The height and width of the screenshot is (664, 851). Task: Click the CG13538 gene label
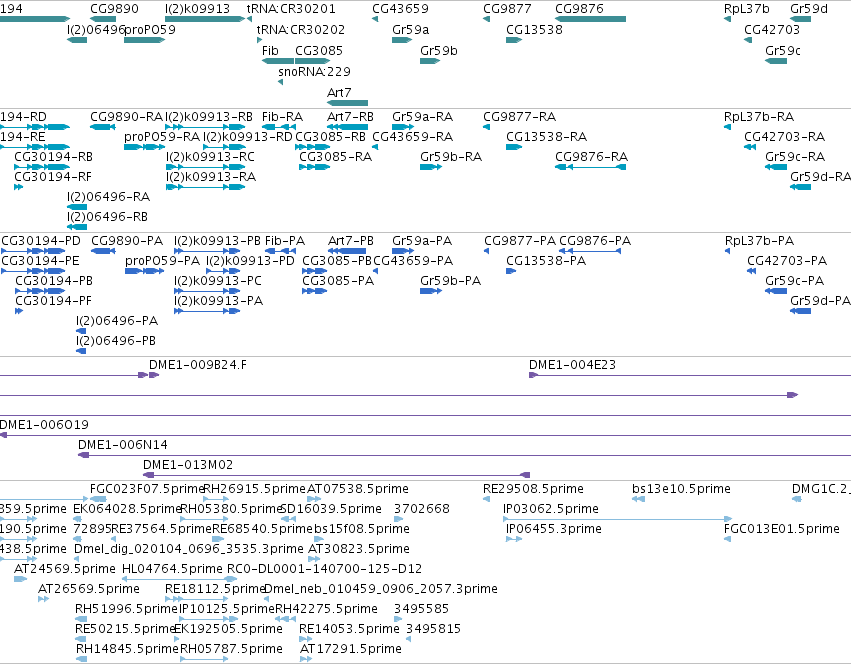pos(534,29)
